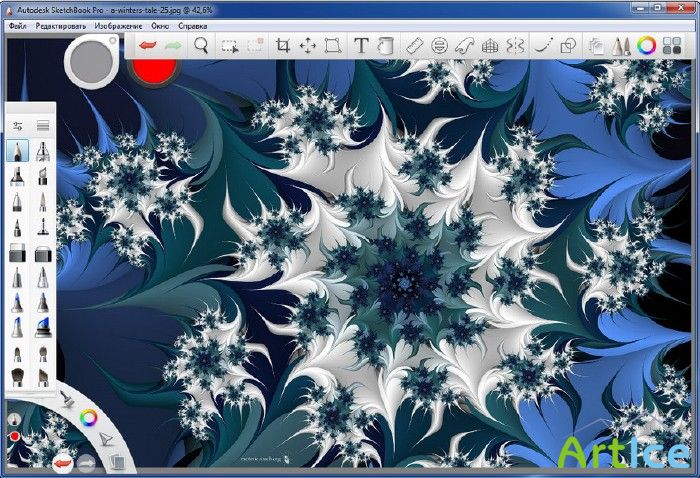Choose the Flood Fill bucket tool
The image size is (700, 478).
click(x=386, y=46)
